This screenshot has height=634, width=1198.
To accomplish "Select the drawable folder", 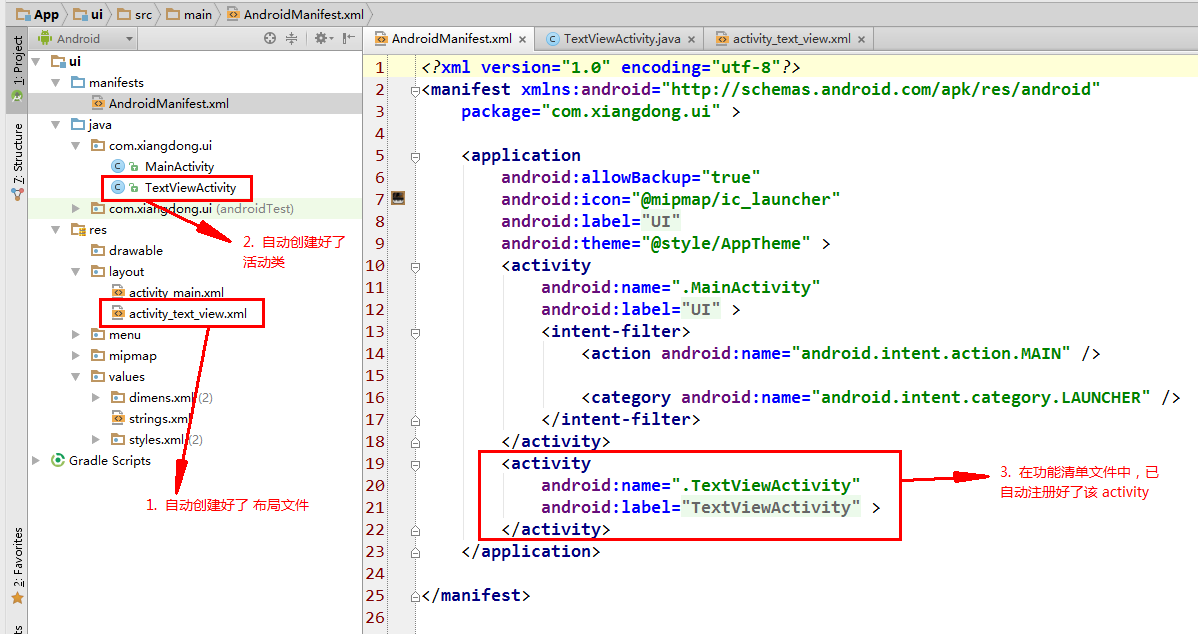I will 135,251.
